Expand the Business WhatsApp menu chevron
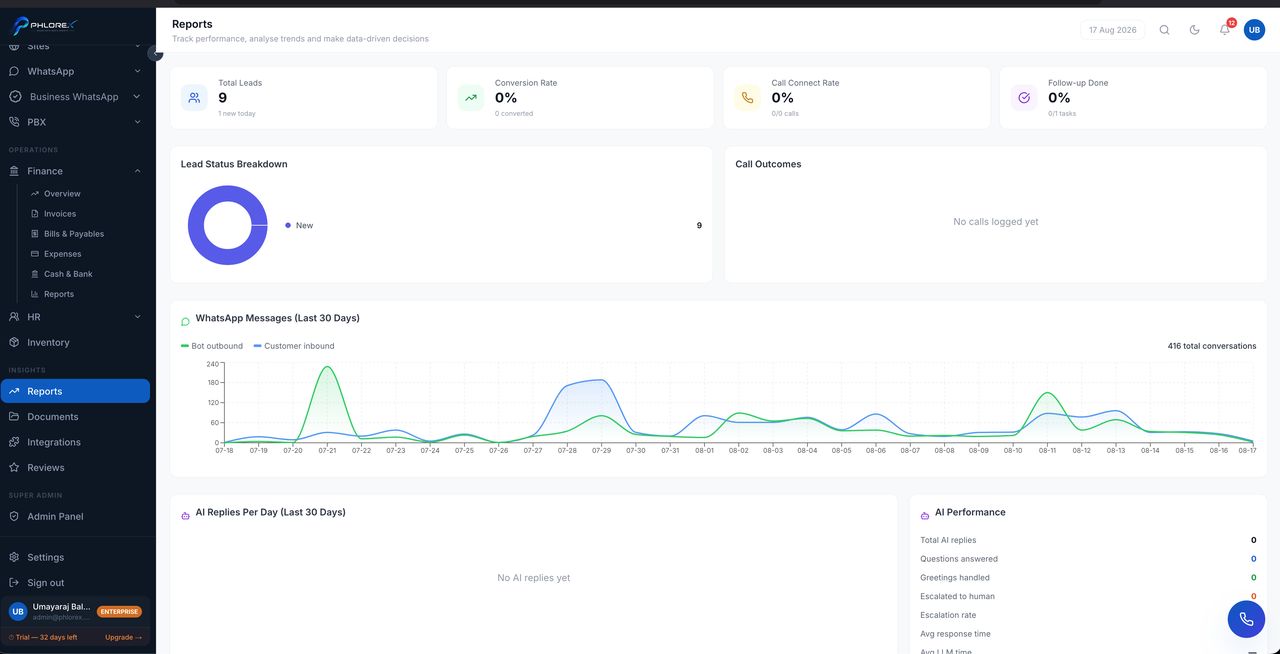Image resolution: width=1280 pixels, height=654 pixels. click(x=137, y=97)
